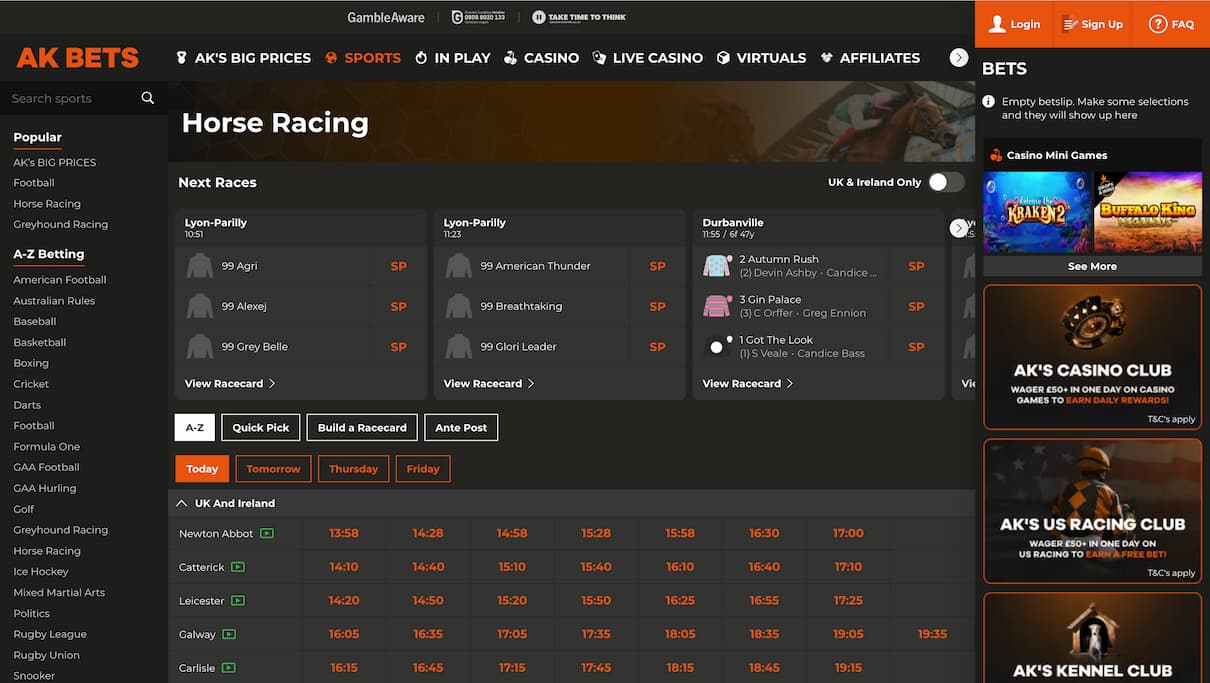Click the Login person icon
The height and width of the screenshot is (683, 1210).
[997, 24]
